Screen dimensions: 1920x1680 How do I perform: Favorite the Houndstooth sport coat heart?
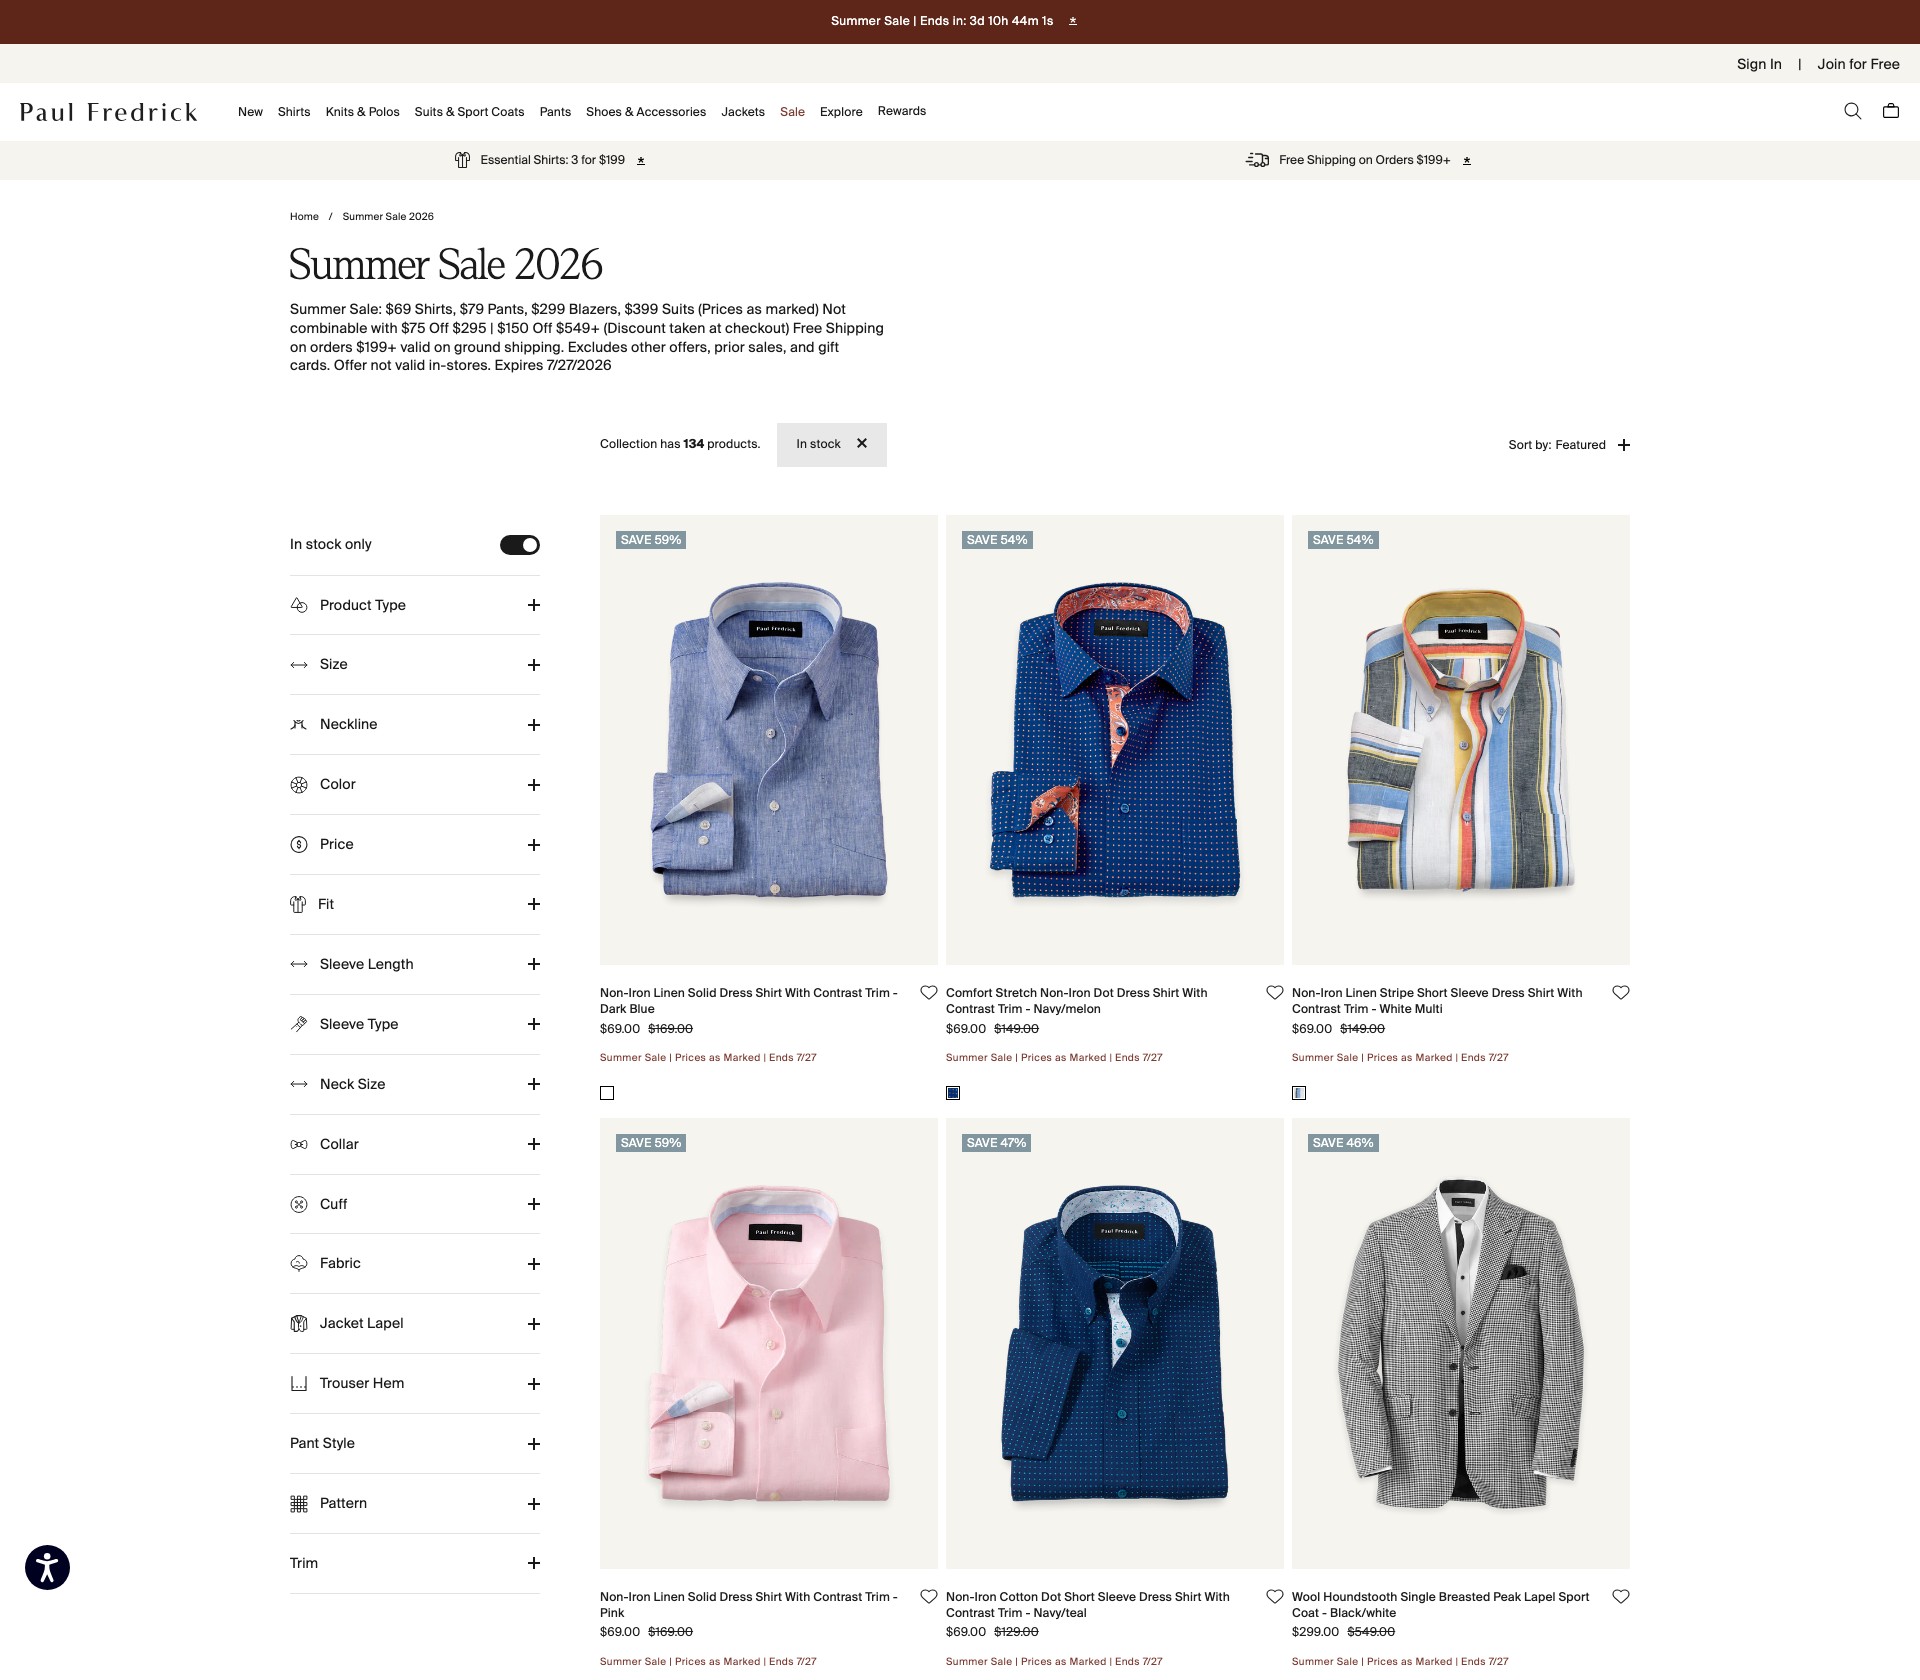1620,1597
